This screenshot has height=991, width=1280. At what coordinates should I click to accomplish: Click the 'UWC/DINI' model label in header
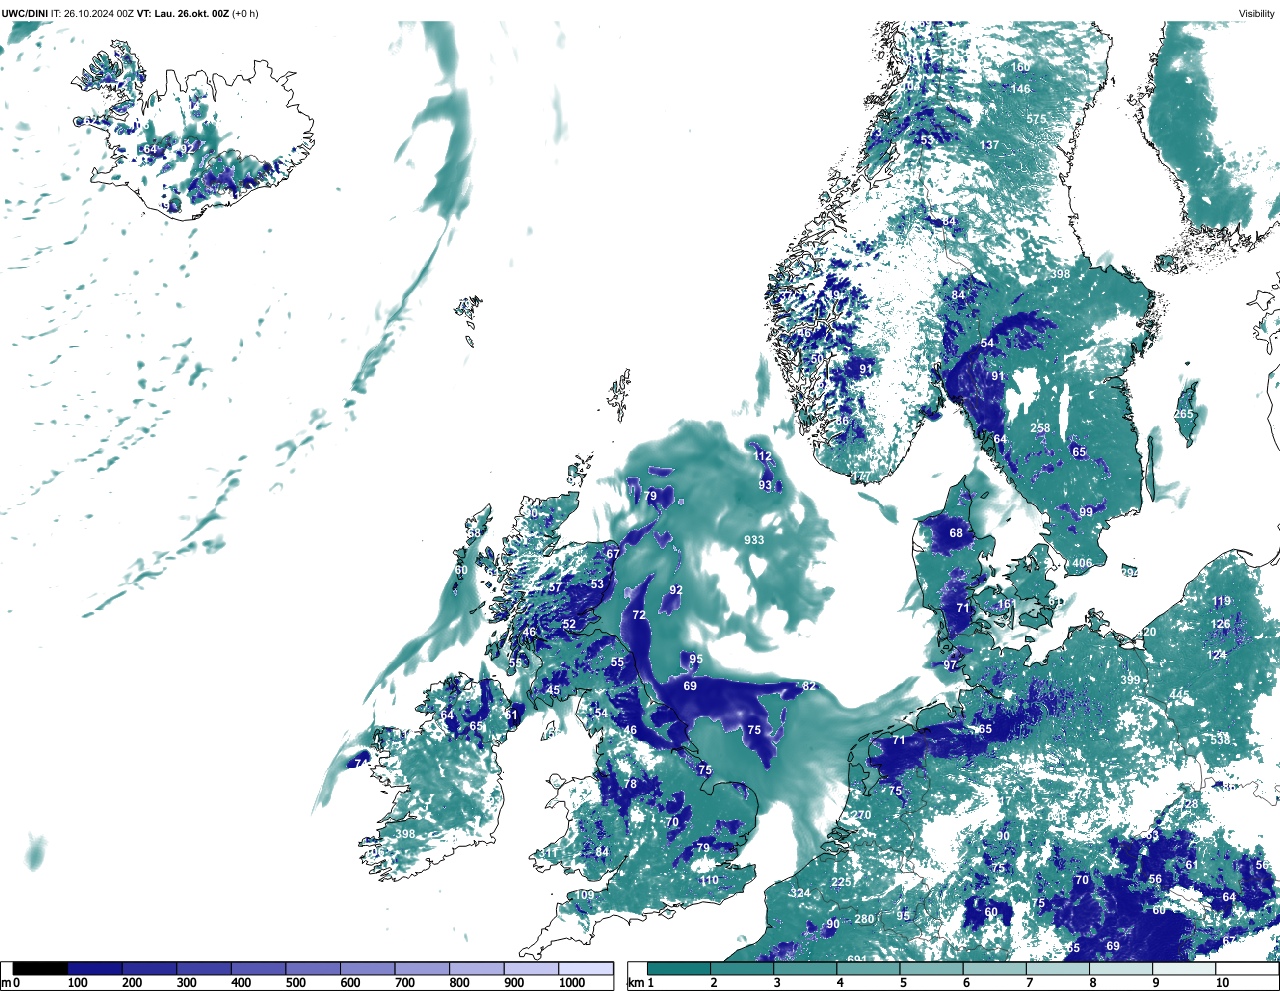point(25,13)
